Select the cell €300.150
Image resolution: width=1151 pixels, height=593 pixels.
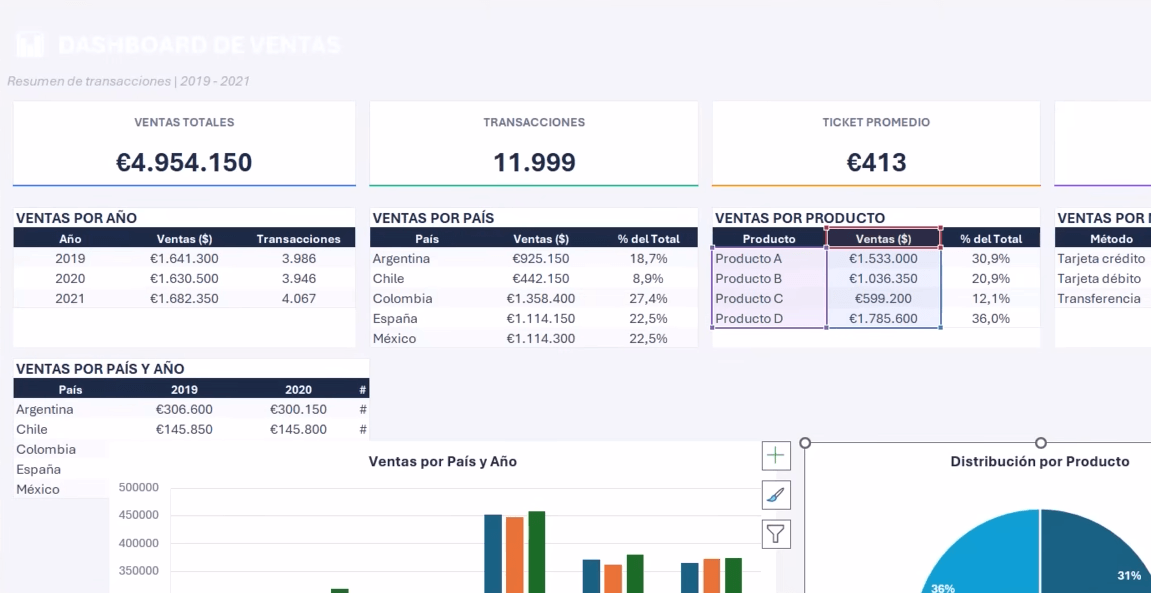[298, 410]
